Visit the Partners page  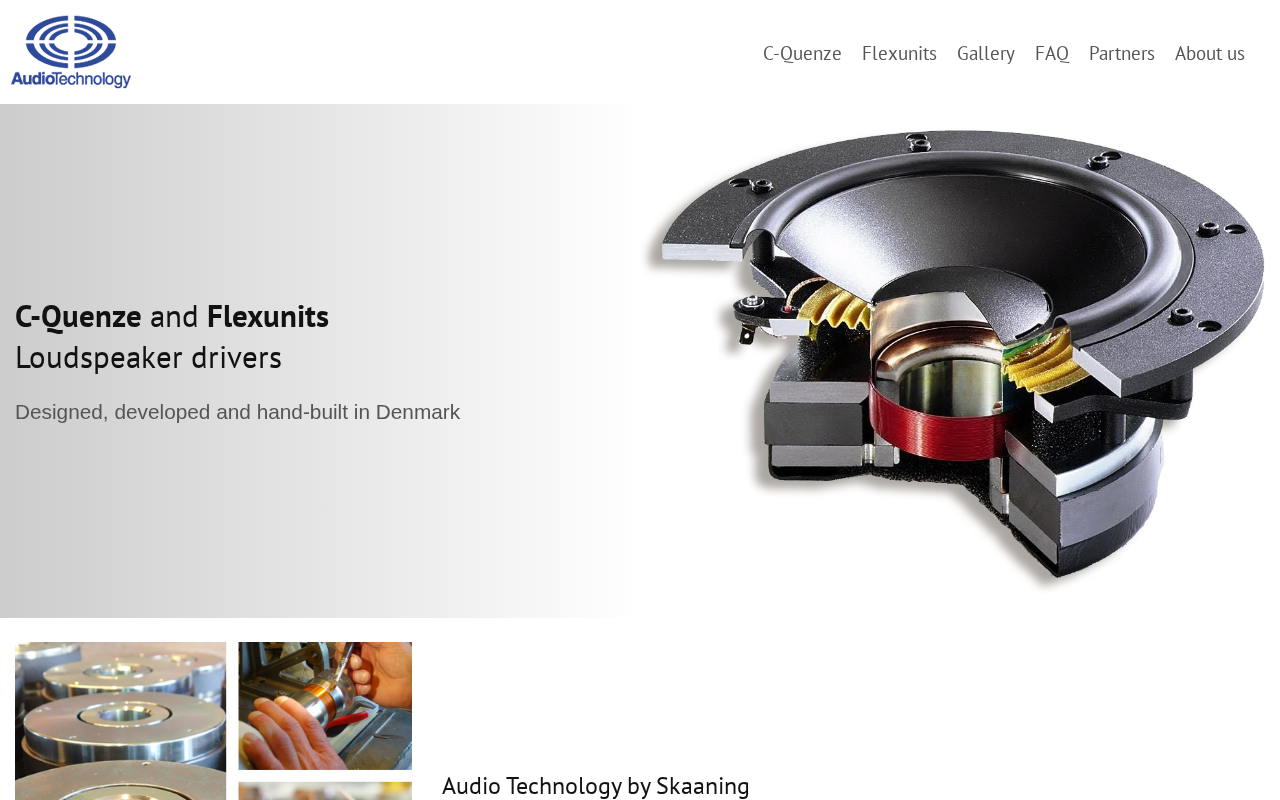(x=1122, y=53)
